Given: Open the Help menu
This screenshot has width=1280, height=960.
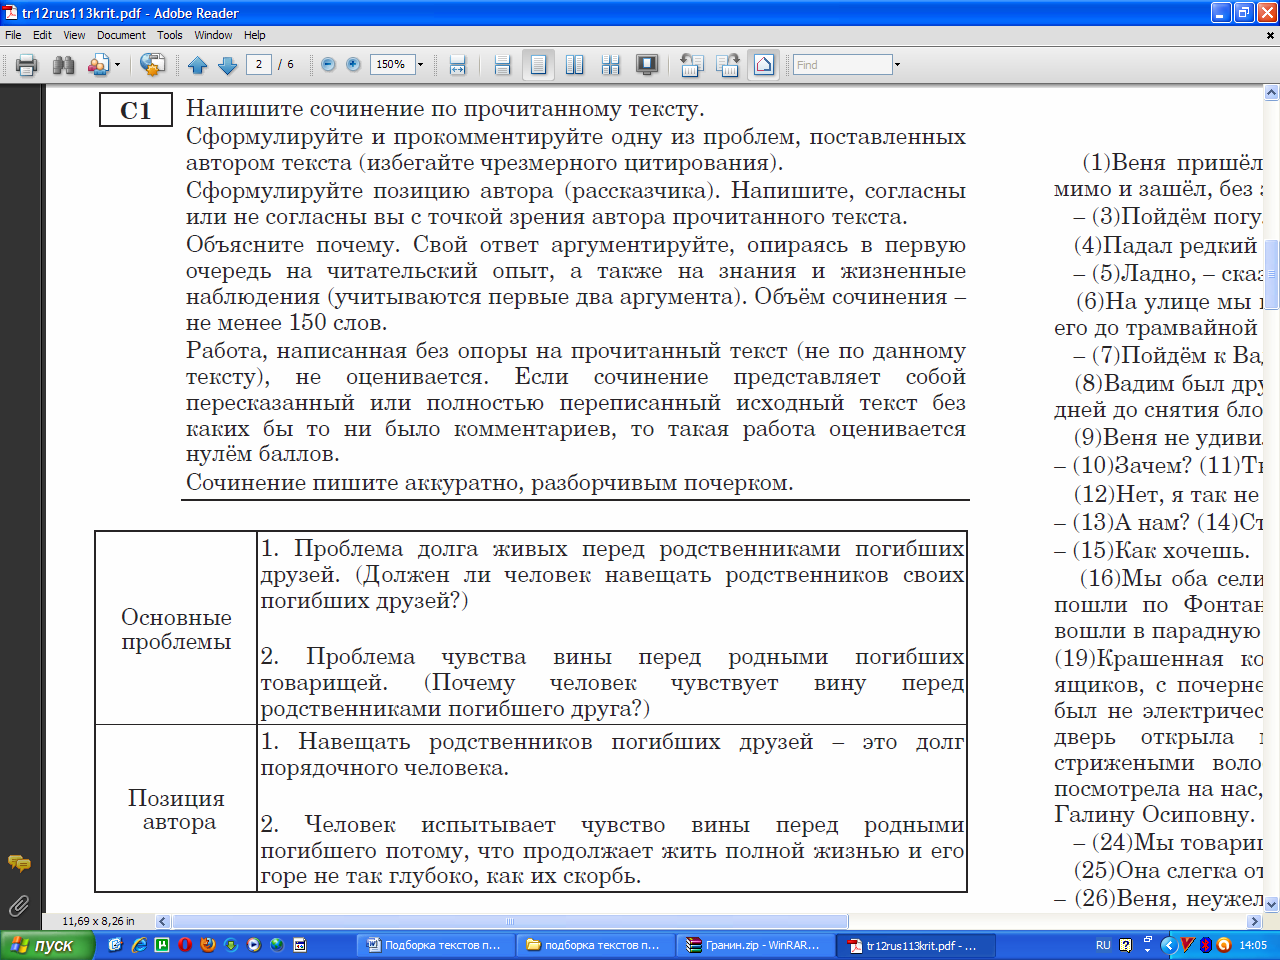Looking at the screenshot, I should point(255,35).
